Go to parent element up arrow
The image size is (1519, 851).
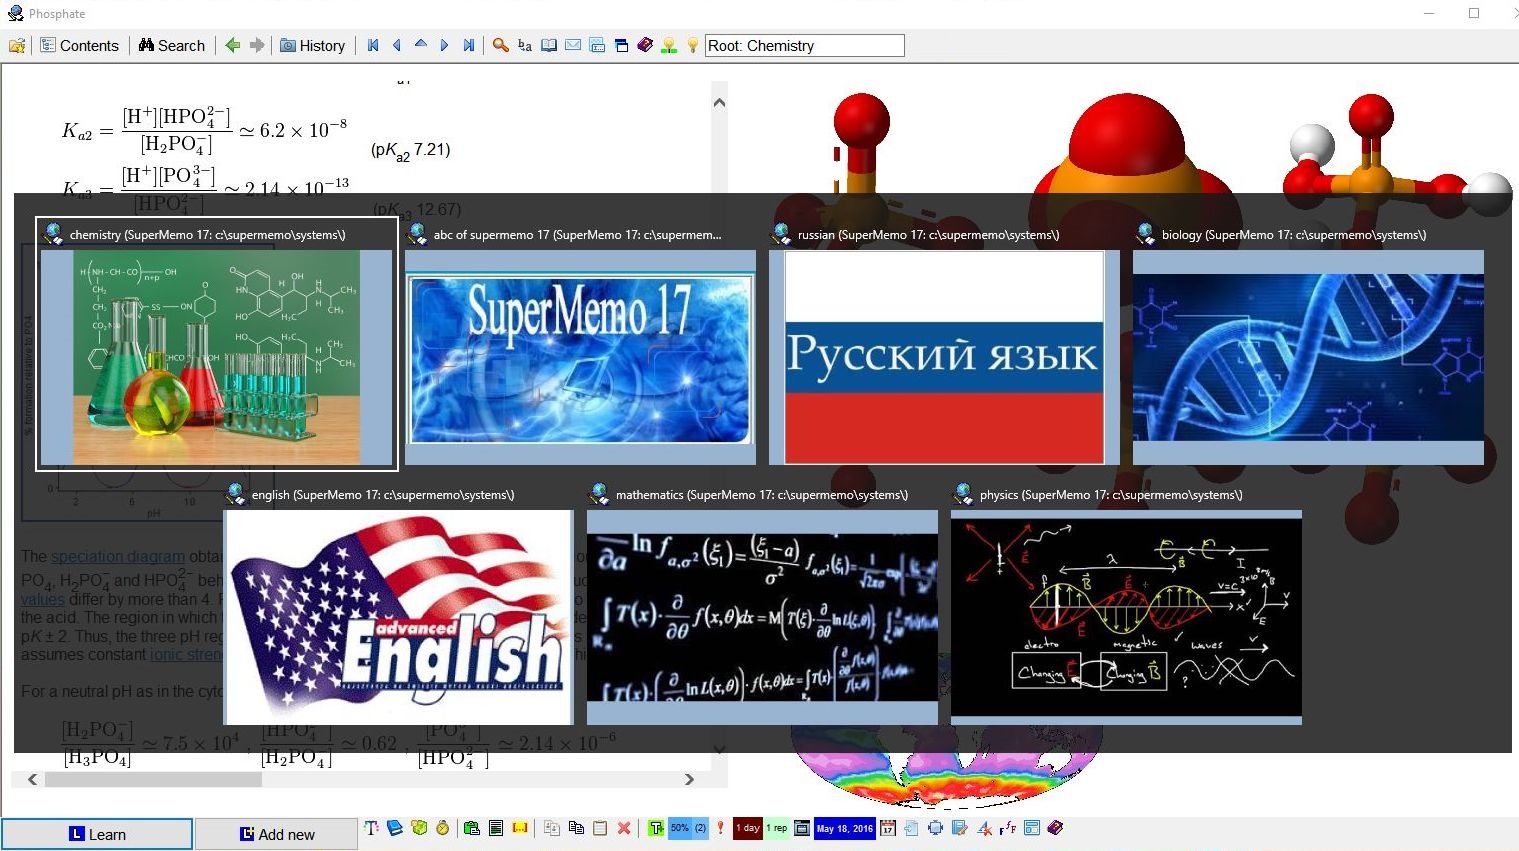[421, 45]
